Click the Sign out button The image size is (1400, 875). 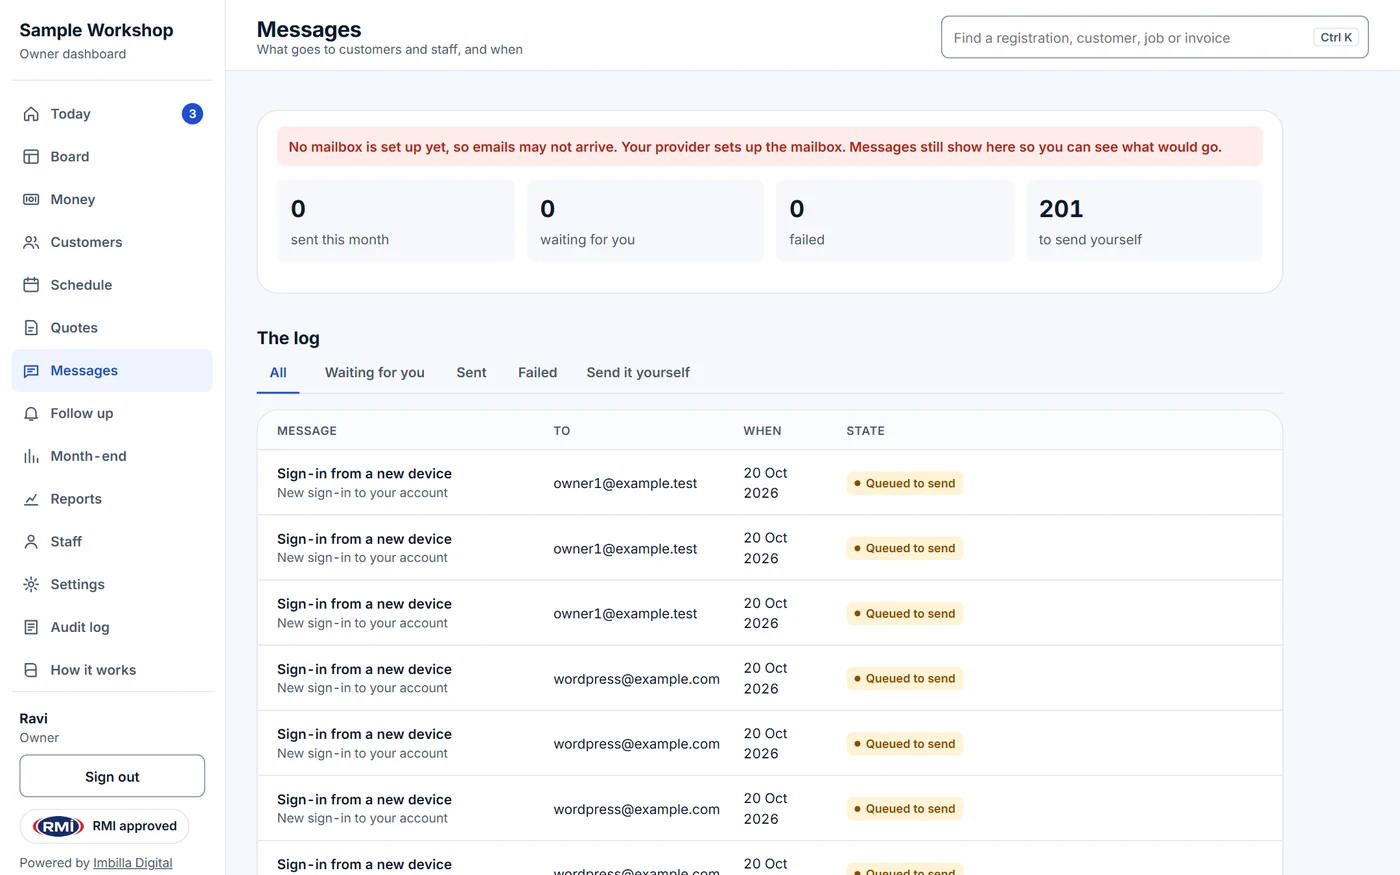(112, 776)
